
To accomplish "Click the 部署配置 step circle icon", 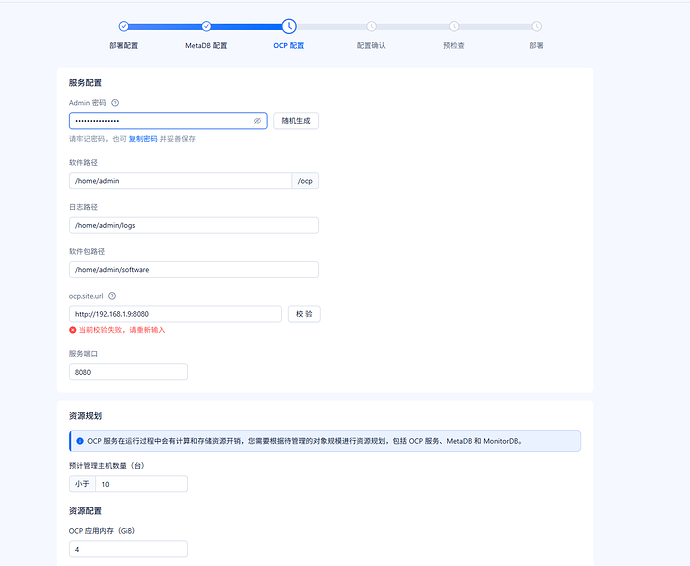I will click(124, 26).
